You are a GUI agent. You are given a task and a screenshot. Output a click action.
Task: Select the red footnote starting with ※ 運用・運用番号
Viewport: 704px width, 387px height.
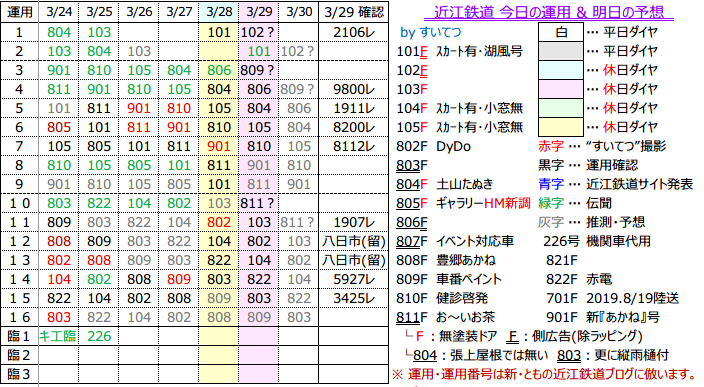544,374
